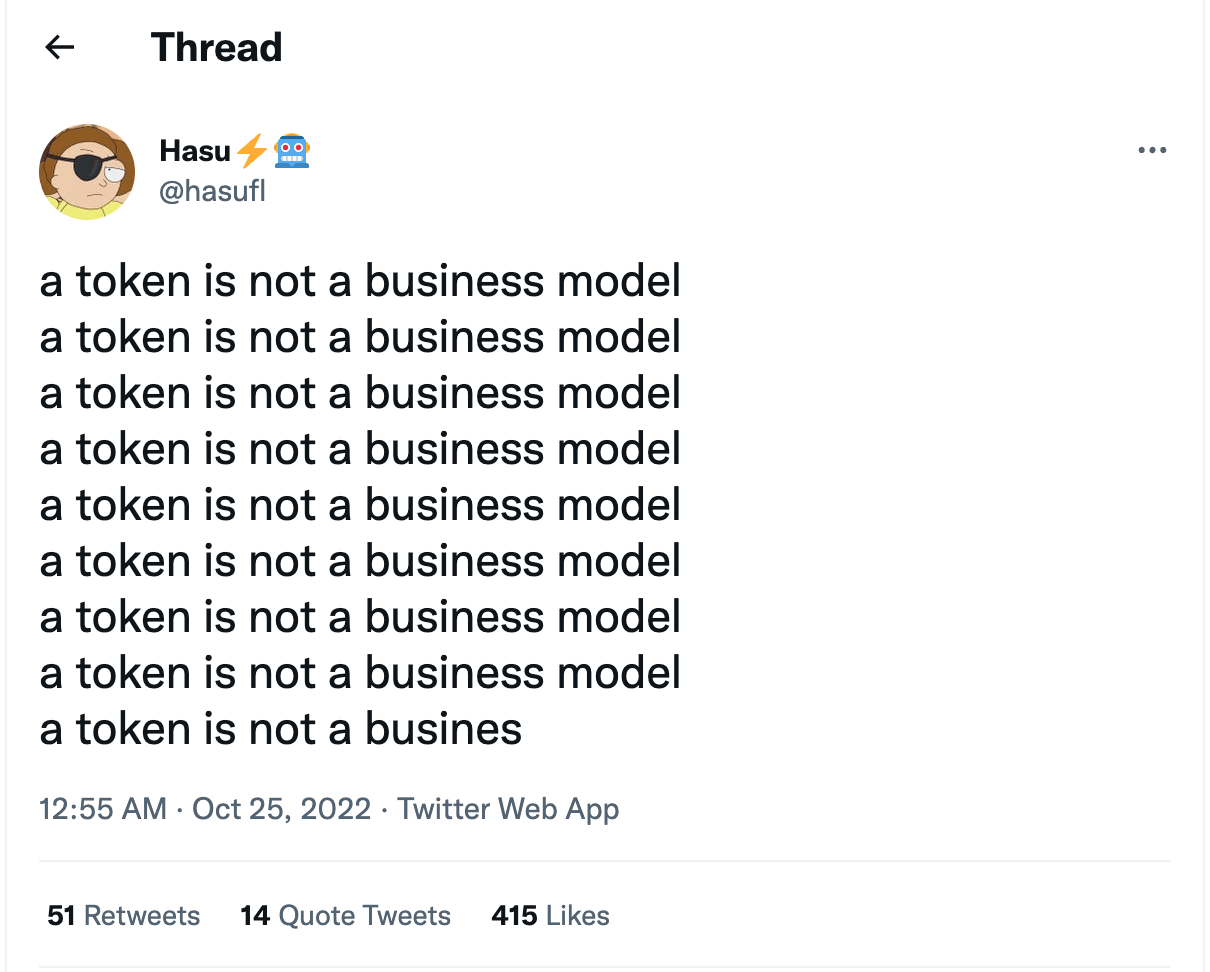Click the fifth line of tweet text
1210x972 pixels.
click(x=360, y=505)
